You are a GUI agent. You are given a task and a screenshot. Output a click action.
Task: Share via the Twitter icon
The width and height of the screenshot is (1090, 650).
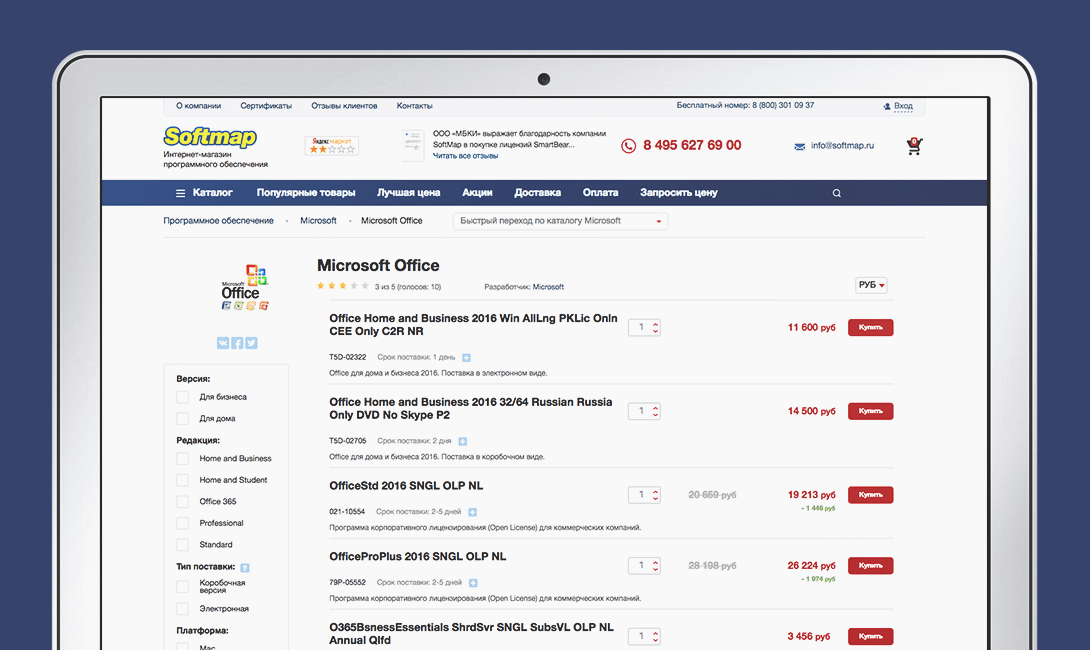pyautogui.click(x=252, y=343)
